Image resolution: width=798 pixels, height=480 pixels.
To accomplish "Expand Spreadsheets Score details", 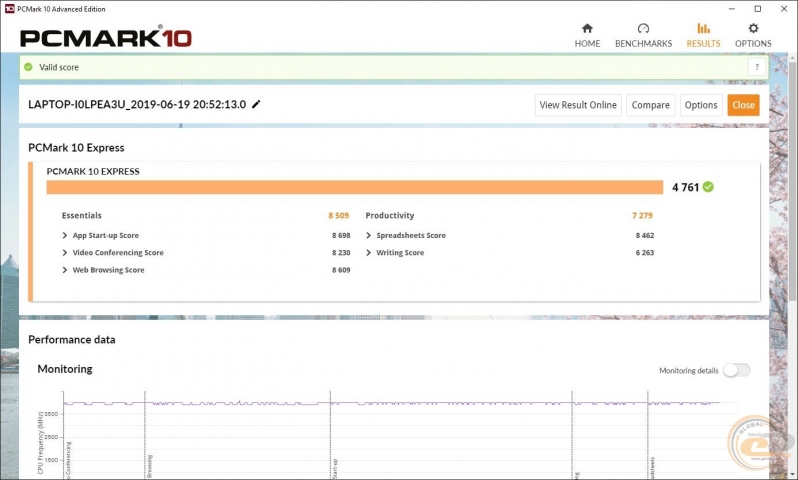I will [368, 235].
